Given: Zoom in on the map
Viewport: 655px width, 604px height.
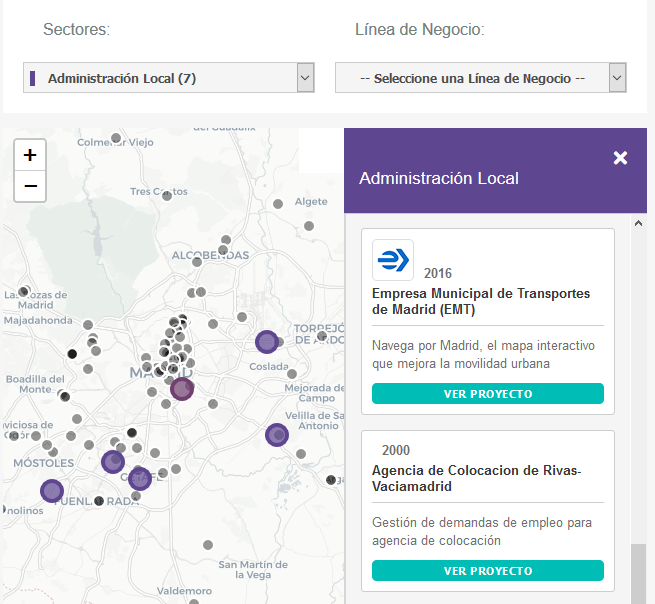Looking at the screenshot, I should (x=30, y=155).
